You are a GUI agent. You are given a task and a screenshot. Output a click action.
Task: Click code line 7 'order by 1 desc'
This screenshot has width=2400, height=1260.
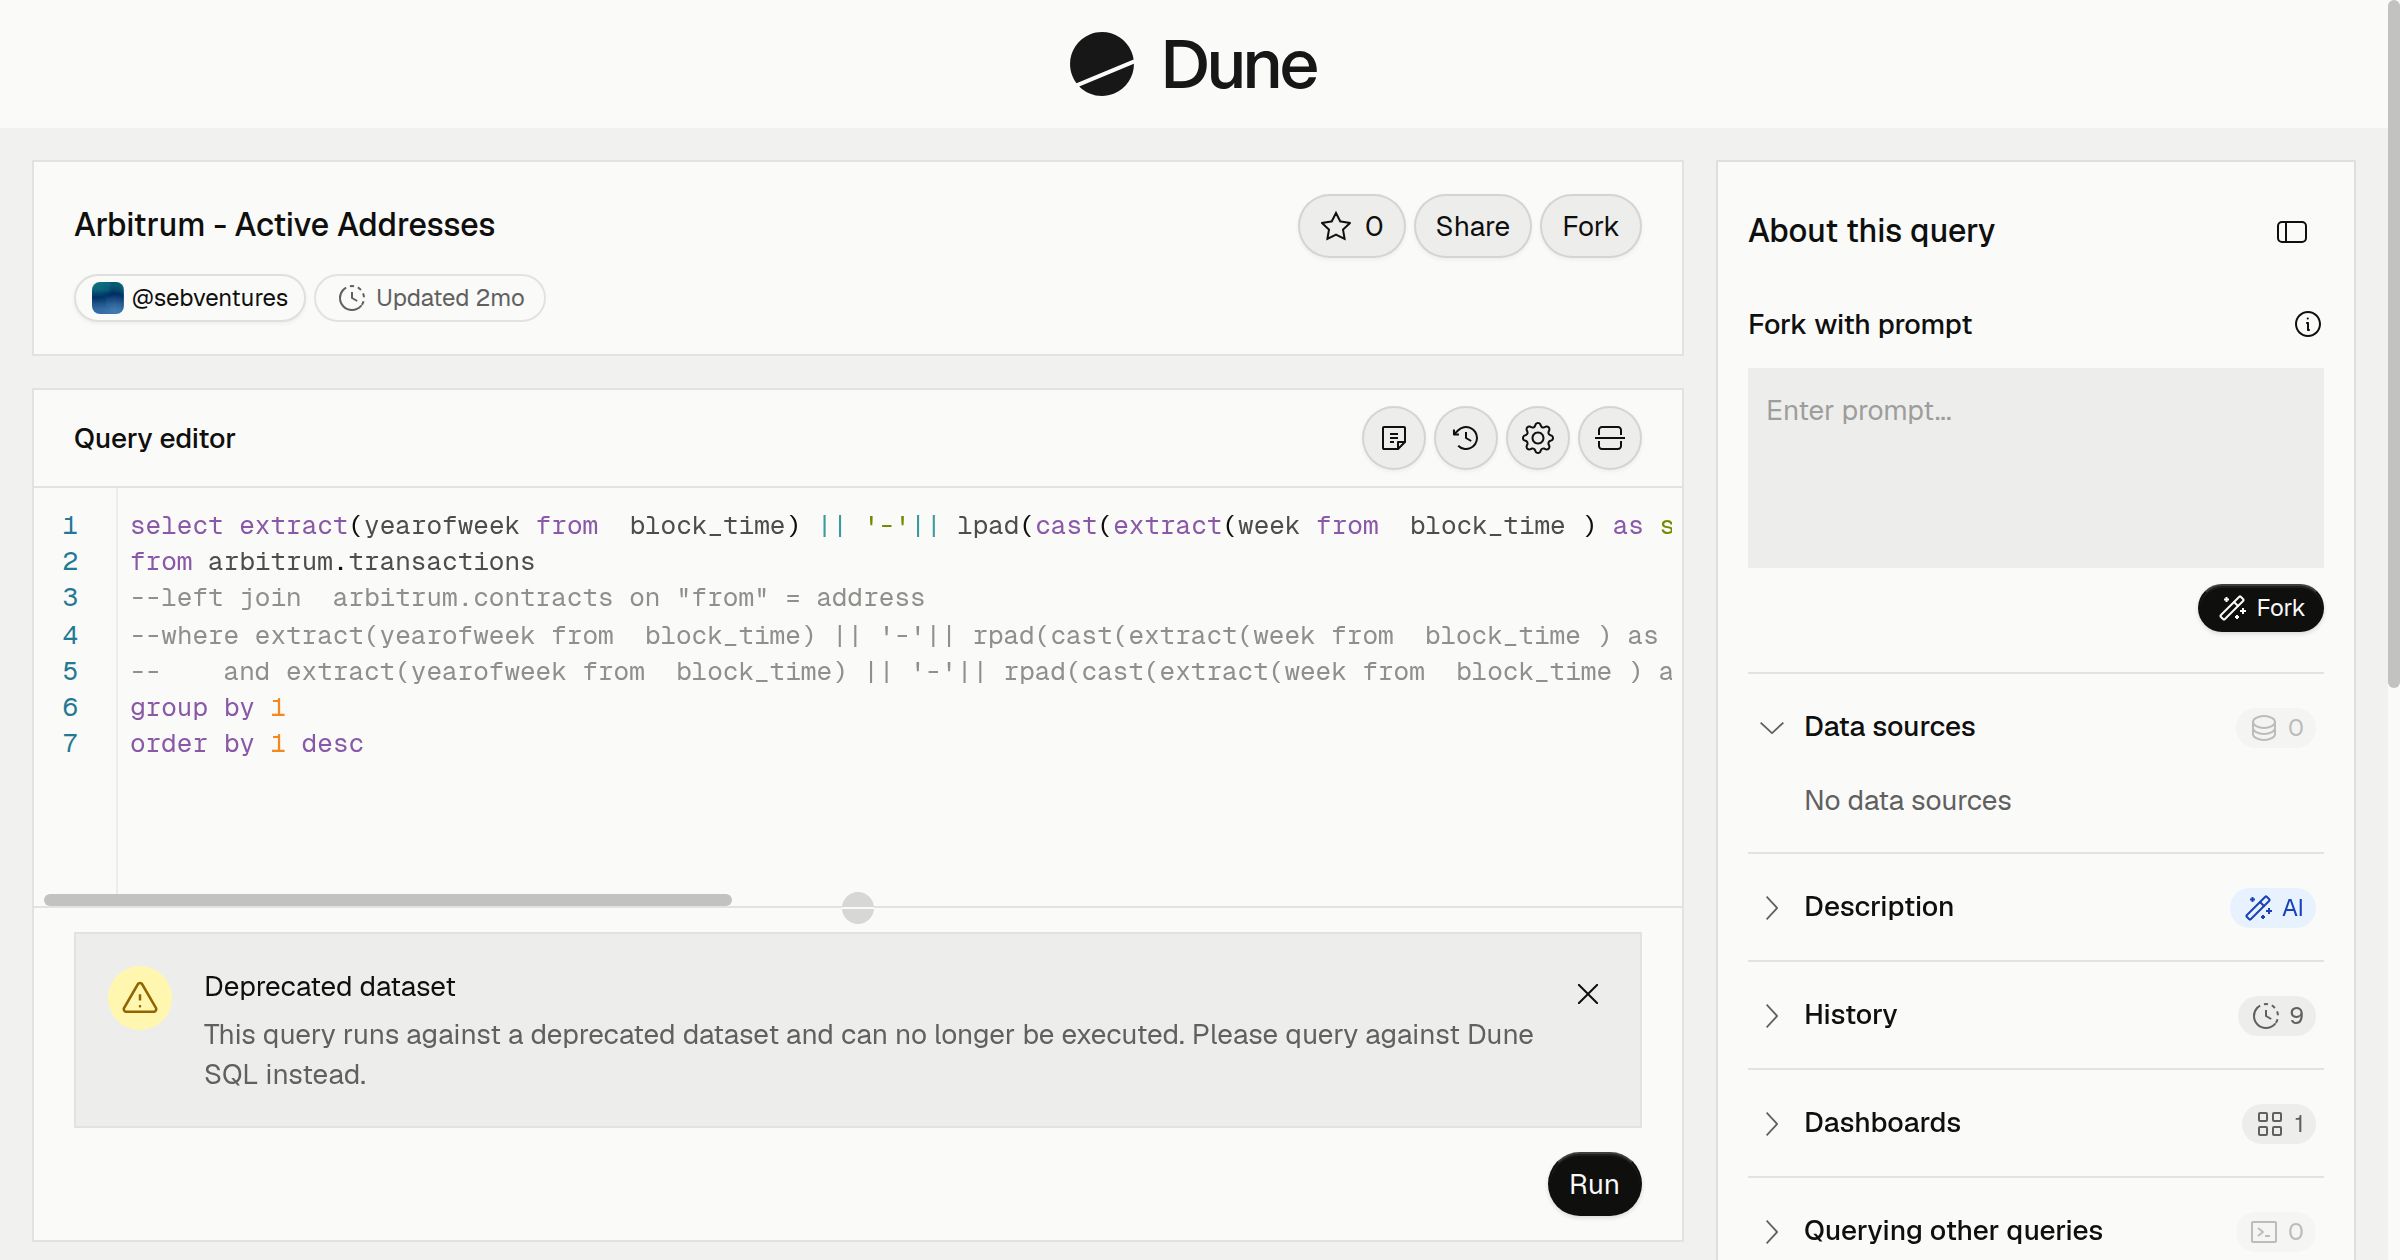click(247, 744)
